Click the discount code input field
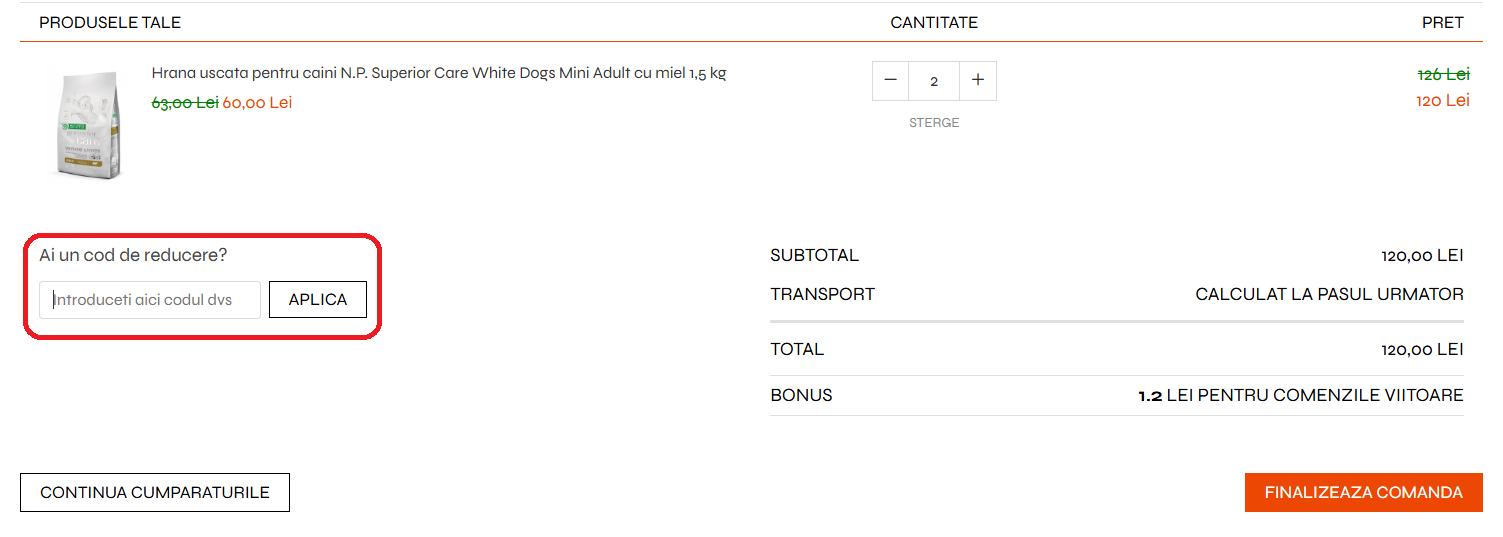The height and width of the screenshot is (537, 1503). tap(150, 300)
